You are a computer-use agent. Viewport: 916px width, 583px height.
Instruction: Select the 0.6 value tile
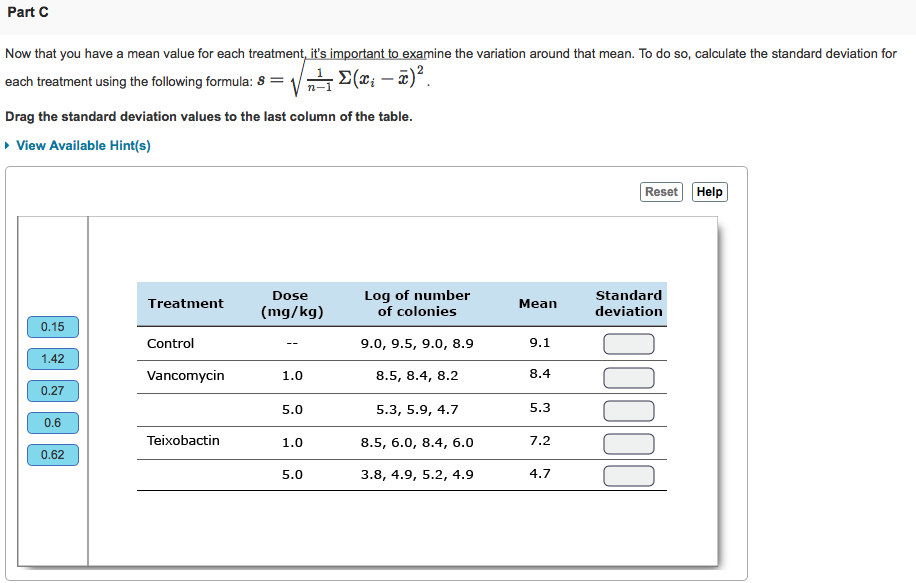(53, 423)
